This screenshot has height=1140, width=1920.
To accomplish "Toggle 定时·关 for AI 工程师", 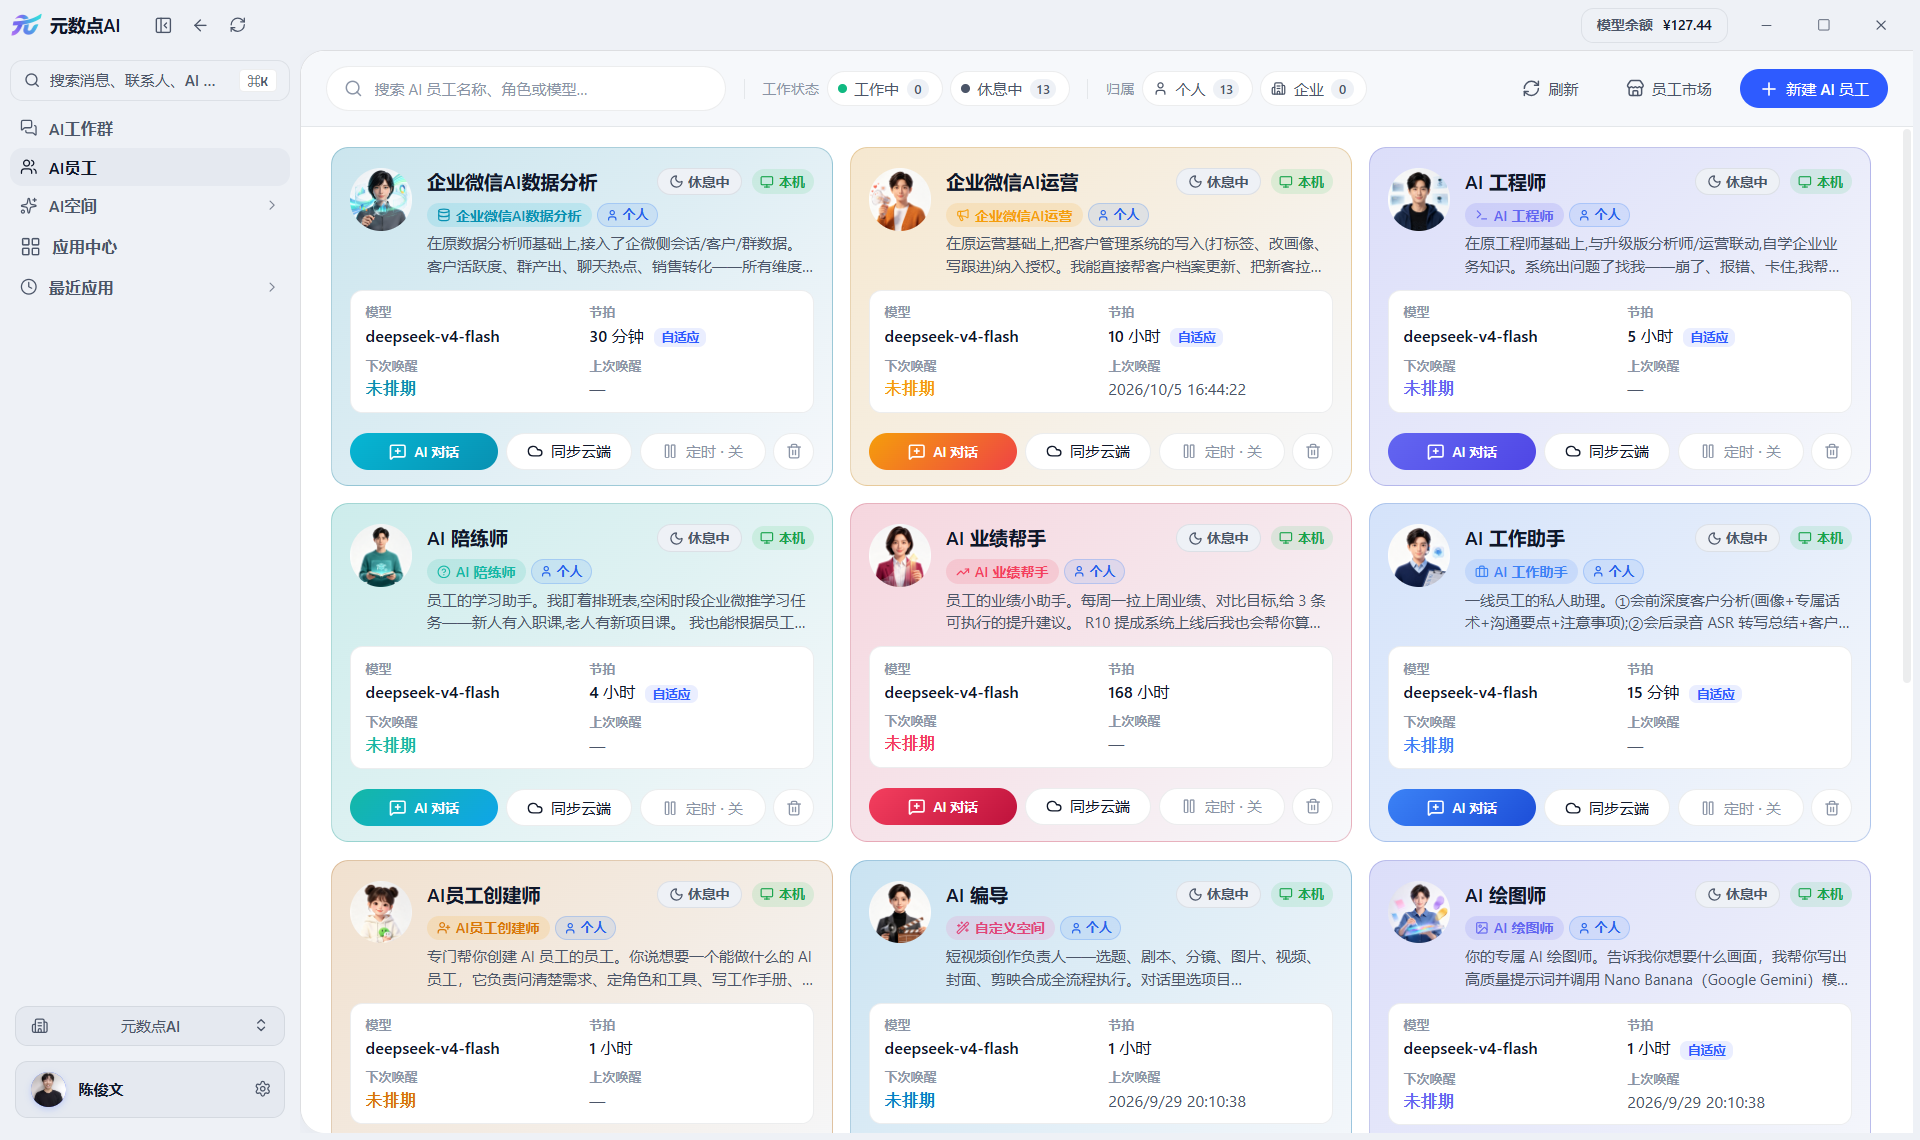I will pyautogui.click(x=1741, y=452).
